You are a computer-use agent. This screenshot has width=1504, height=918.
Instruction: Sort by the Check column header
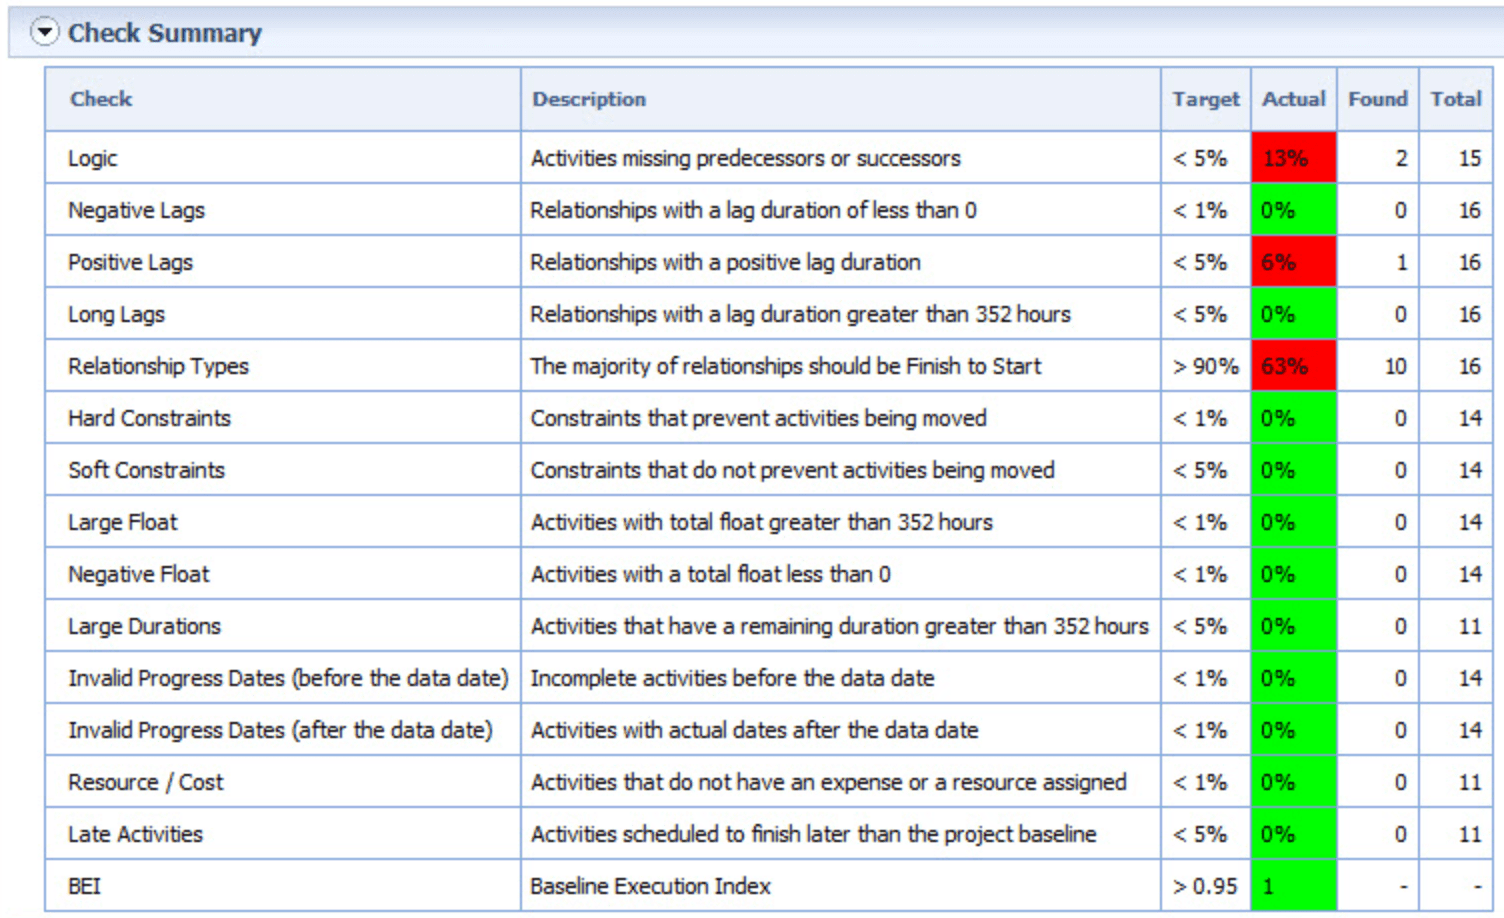[x=101, y=99]
